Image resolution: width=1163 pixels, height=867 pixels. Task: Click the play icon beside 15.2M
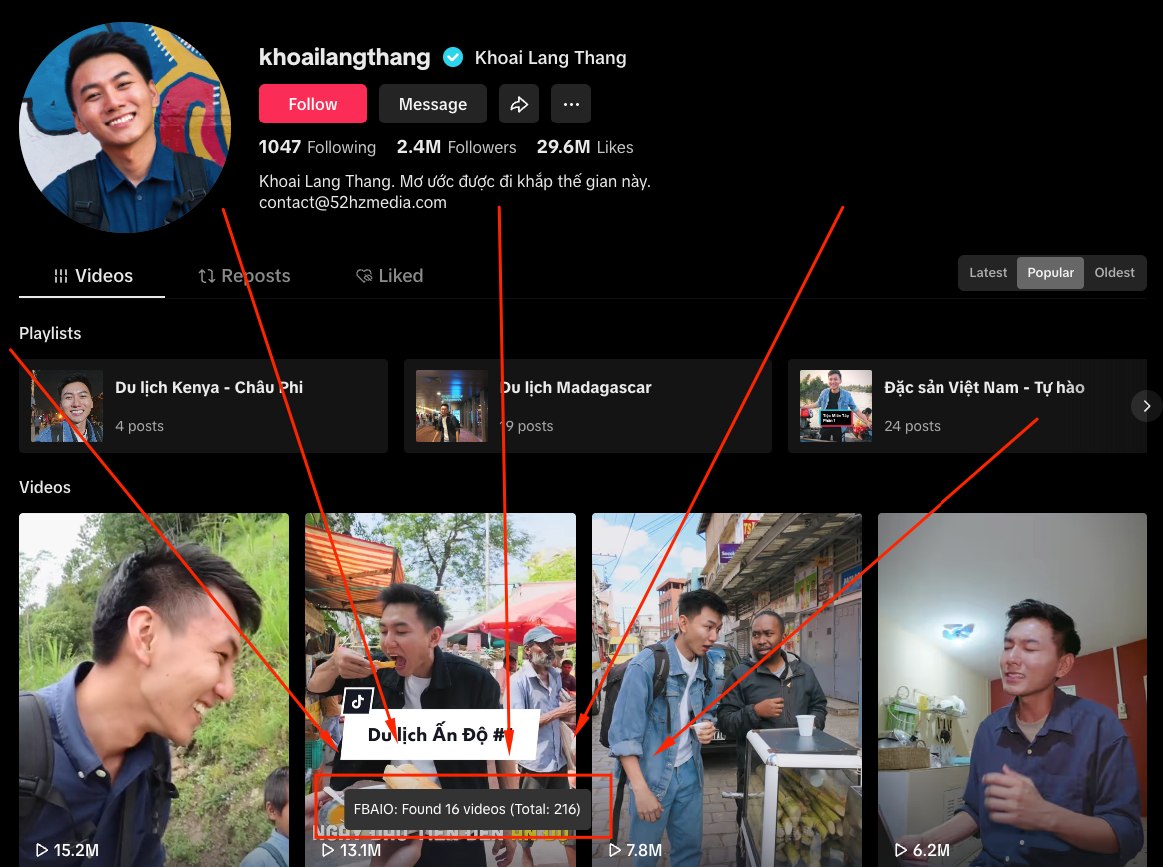42,850
